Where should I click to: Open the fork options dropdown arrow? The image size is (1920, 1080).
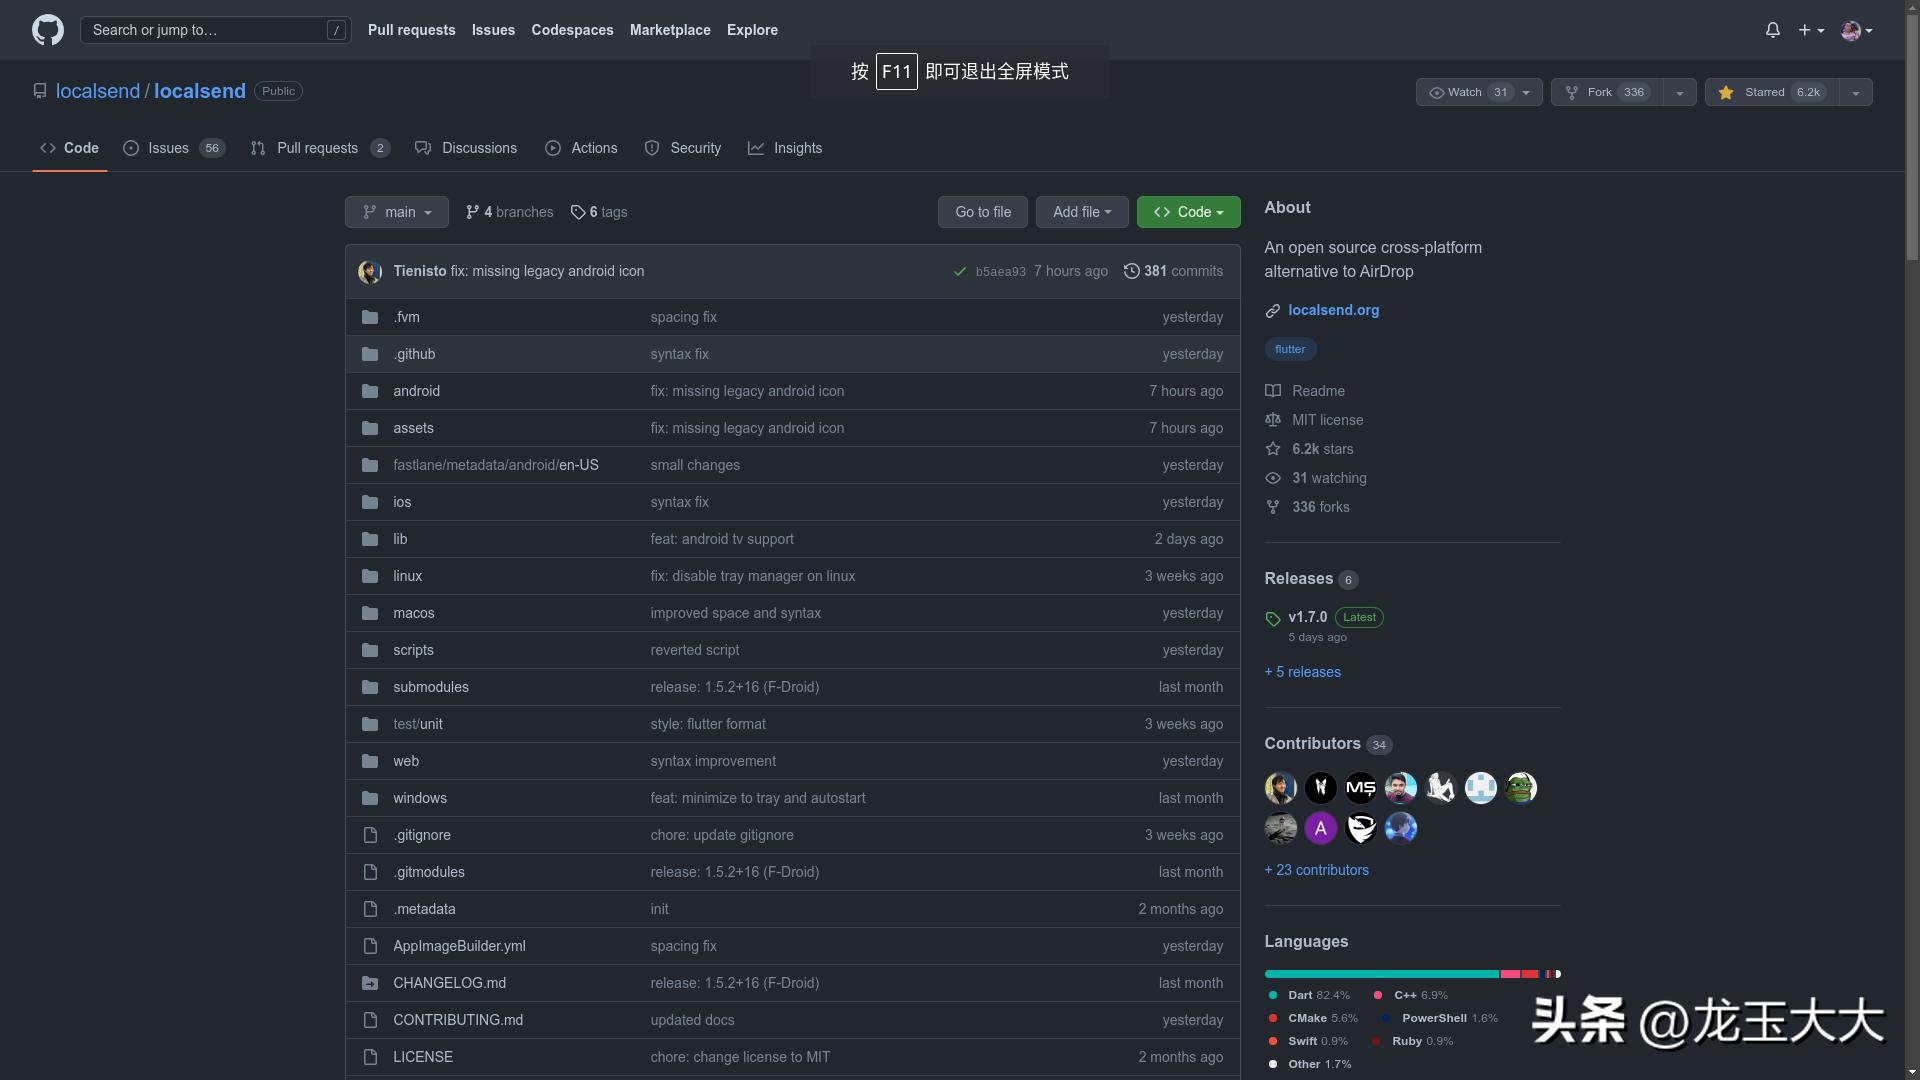[1679, 92]
